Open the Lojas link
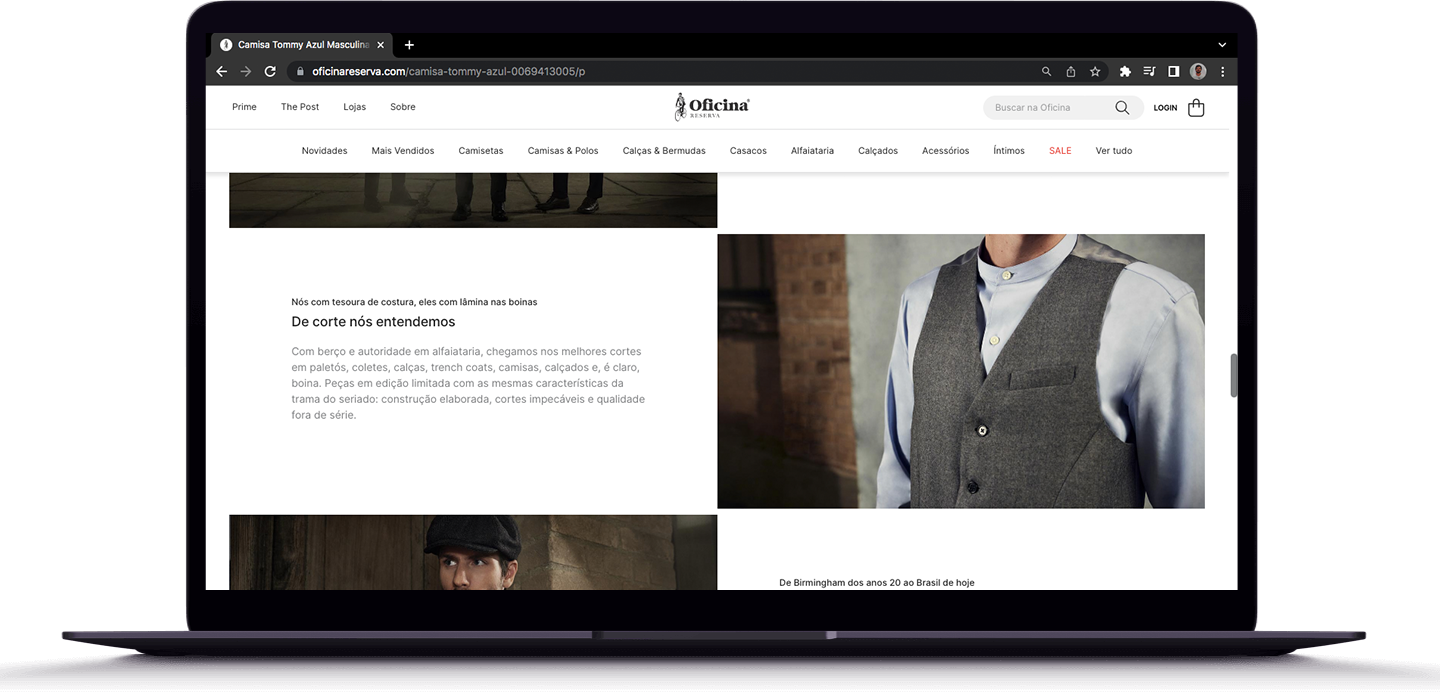 355,107
